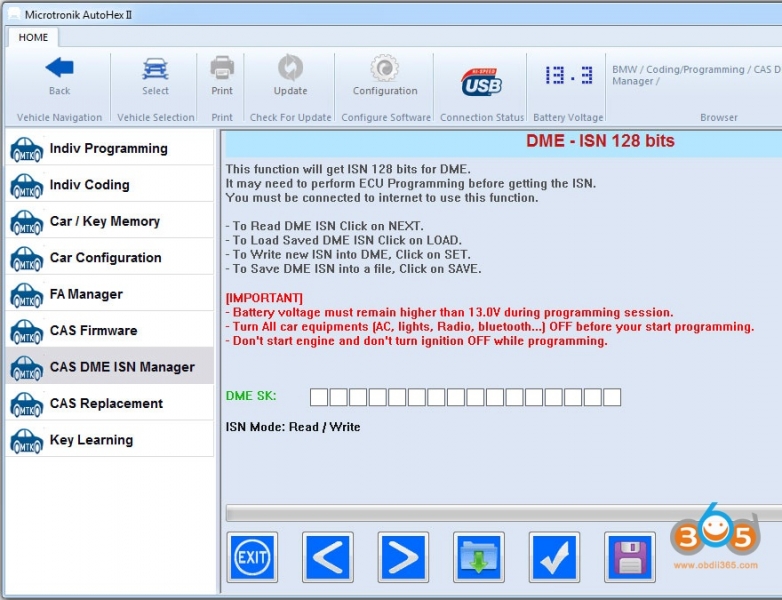Select CAS Firmware in the sidebar
The image size is (782, 600).
[109, 330]
